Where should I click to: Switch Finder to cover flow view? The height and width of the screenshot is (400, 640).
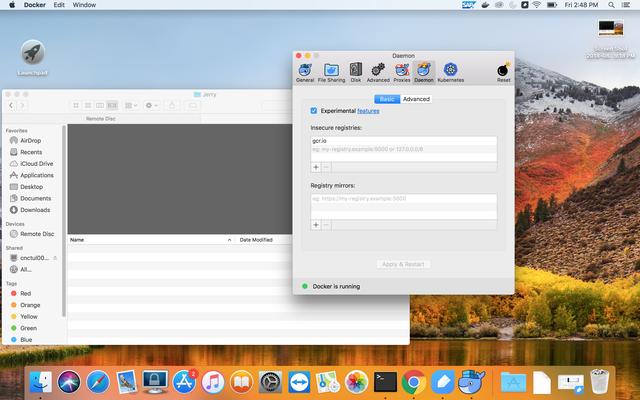tap(112, 105)
